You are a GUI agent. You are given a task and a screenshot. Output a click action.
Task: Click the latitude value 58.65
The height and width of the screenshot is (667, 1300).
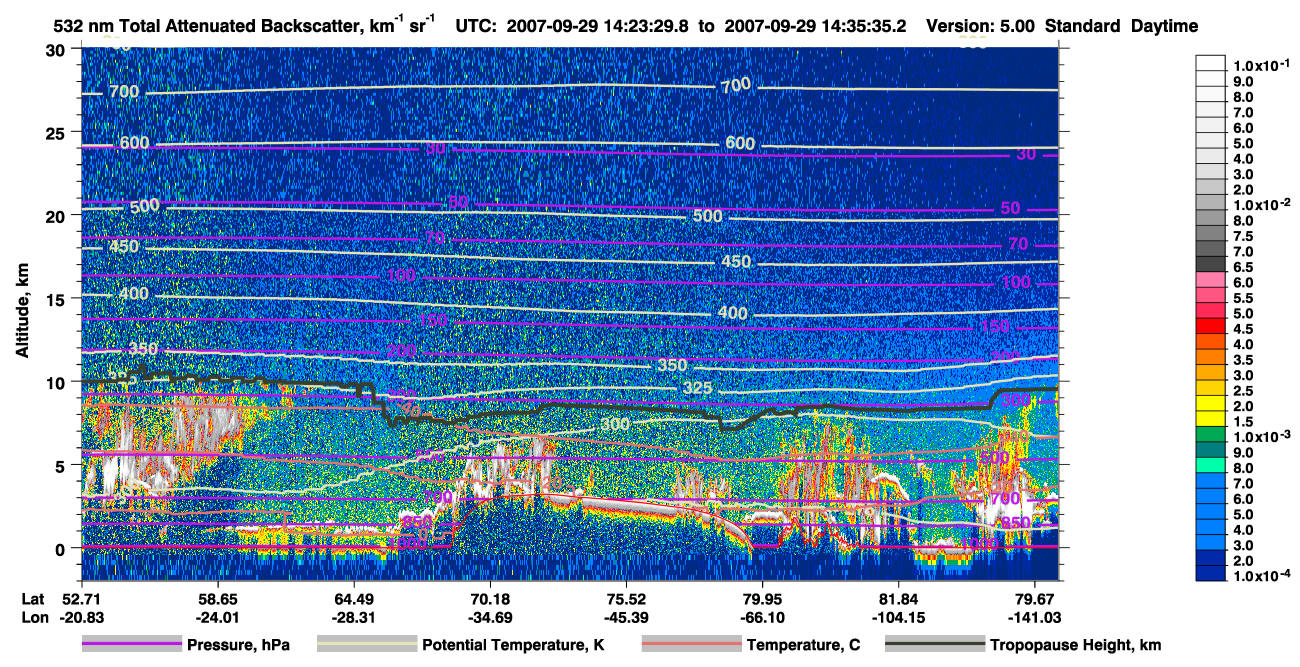point(217,599)
